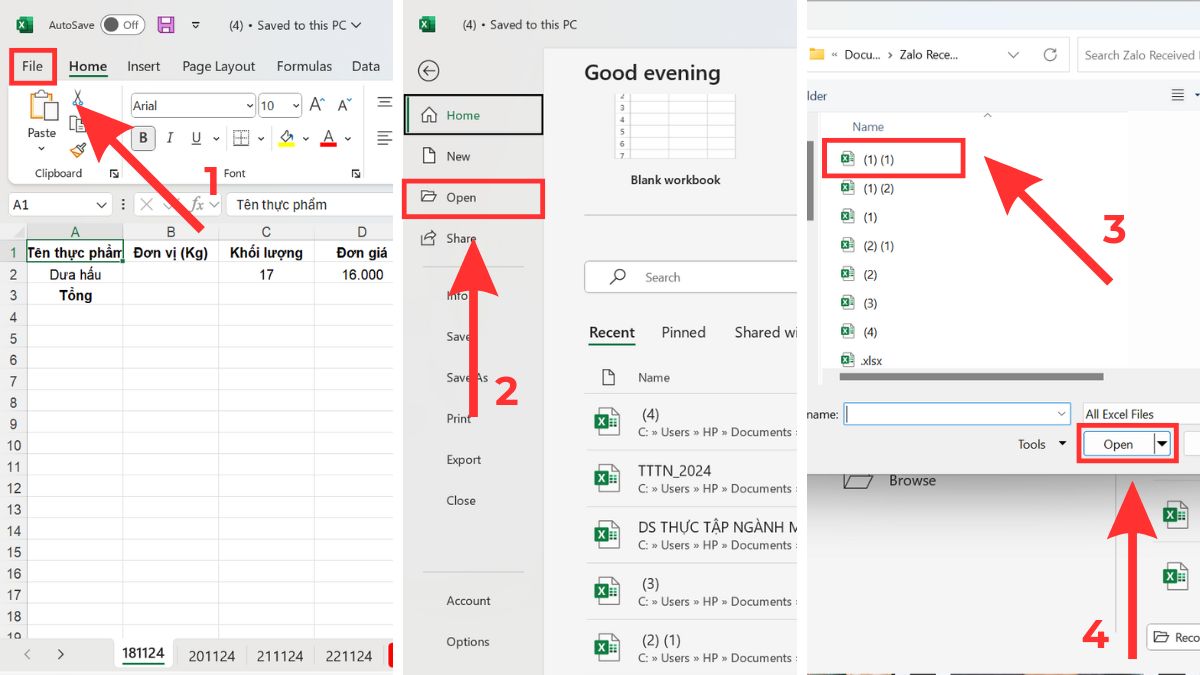Click the back arrow in Backstage view
The height and width of the screenshot is (675, 1200).
(x=429, y=71)
